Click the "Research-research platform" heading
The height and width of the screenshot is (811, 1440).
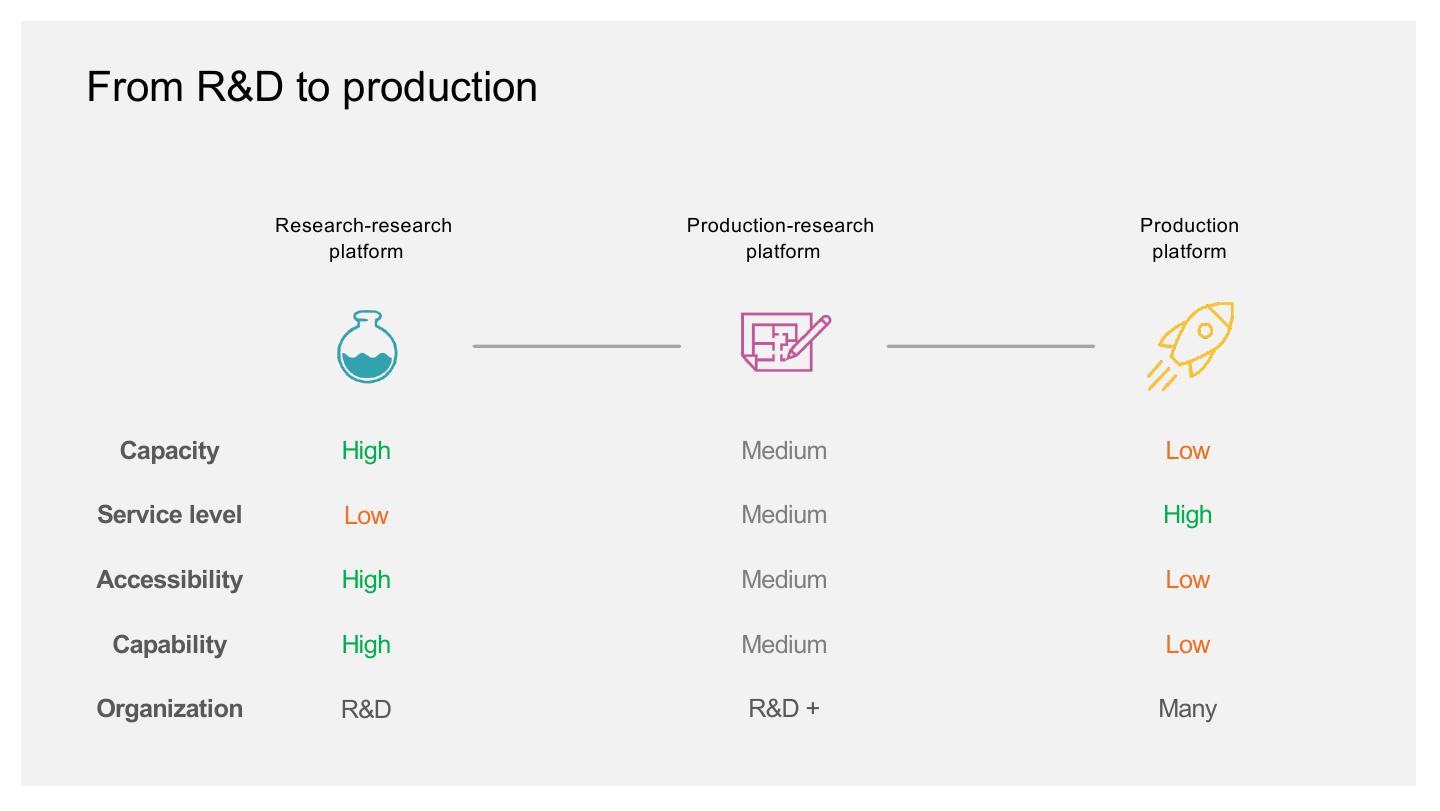tap(364, 238)
